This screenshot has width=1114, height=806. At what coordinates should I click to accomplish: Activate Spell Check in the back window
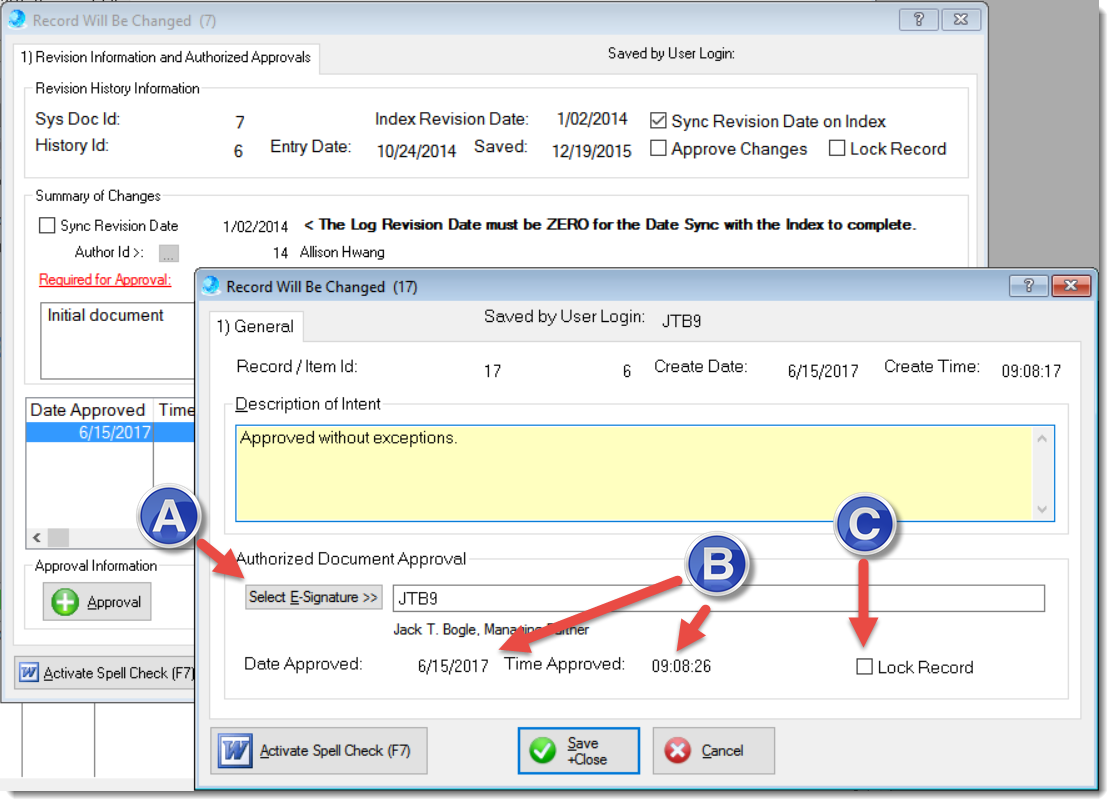click(x=106, y=673)
